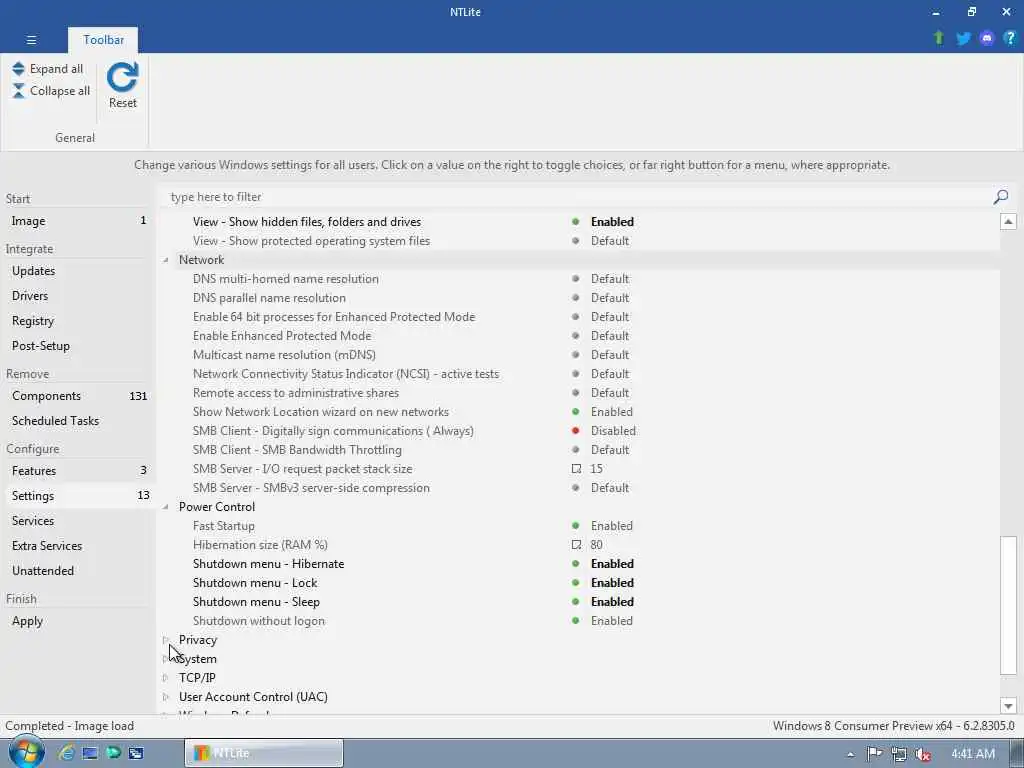Go to the Extra Services page
1024x768 pixels.
[x=77, y=546]
